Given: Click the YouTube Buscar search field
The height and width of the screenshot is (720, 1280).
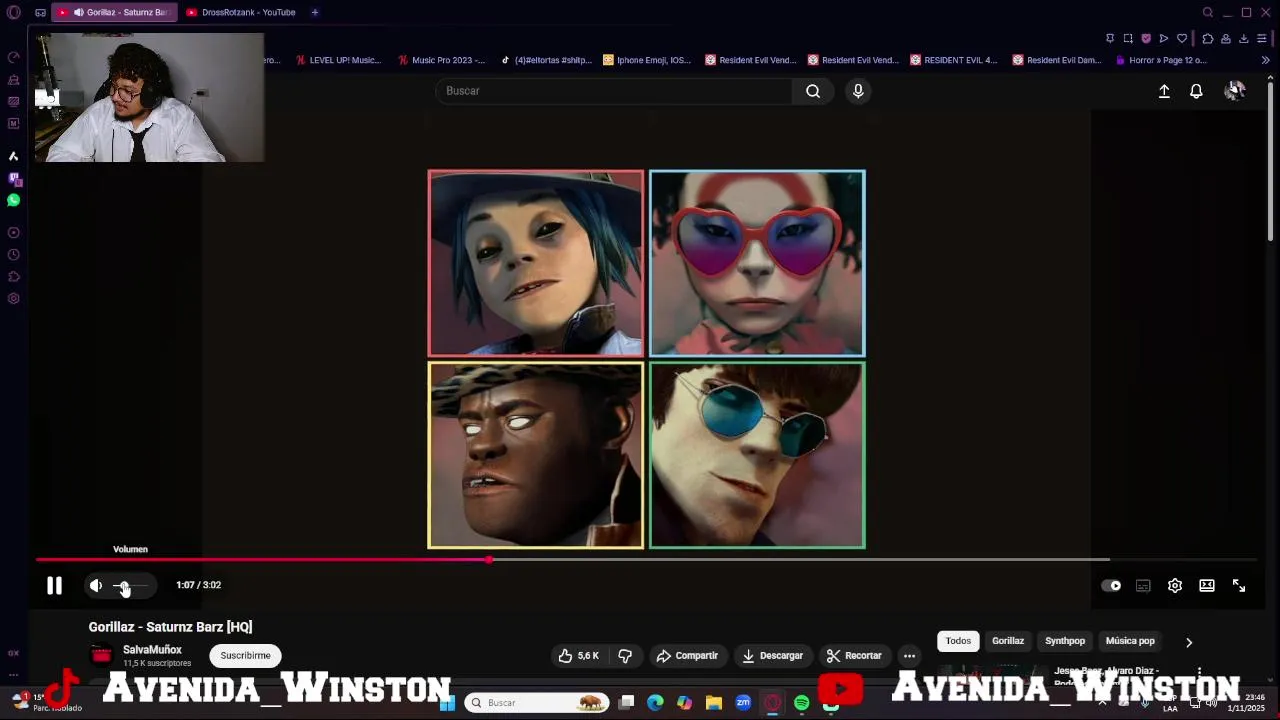Looking at the screenshot, I should (614, 91).
